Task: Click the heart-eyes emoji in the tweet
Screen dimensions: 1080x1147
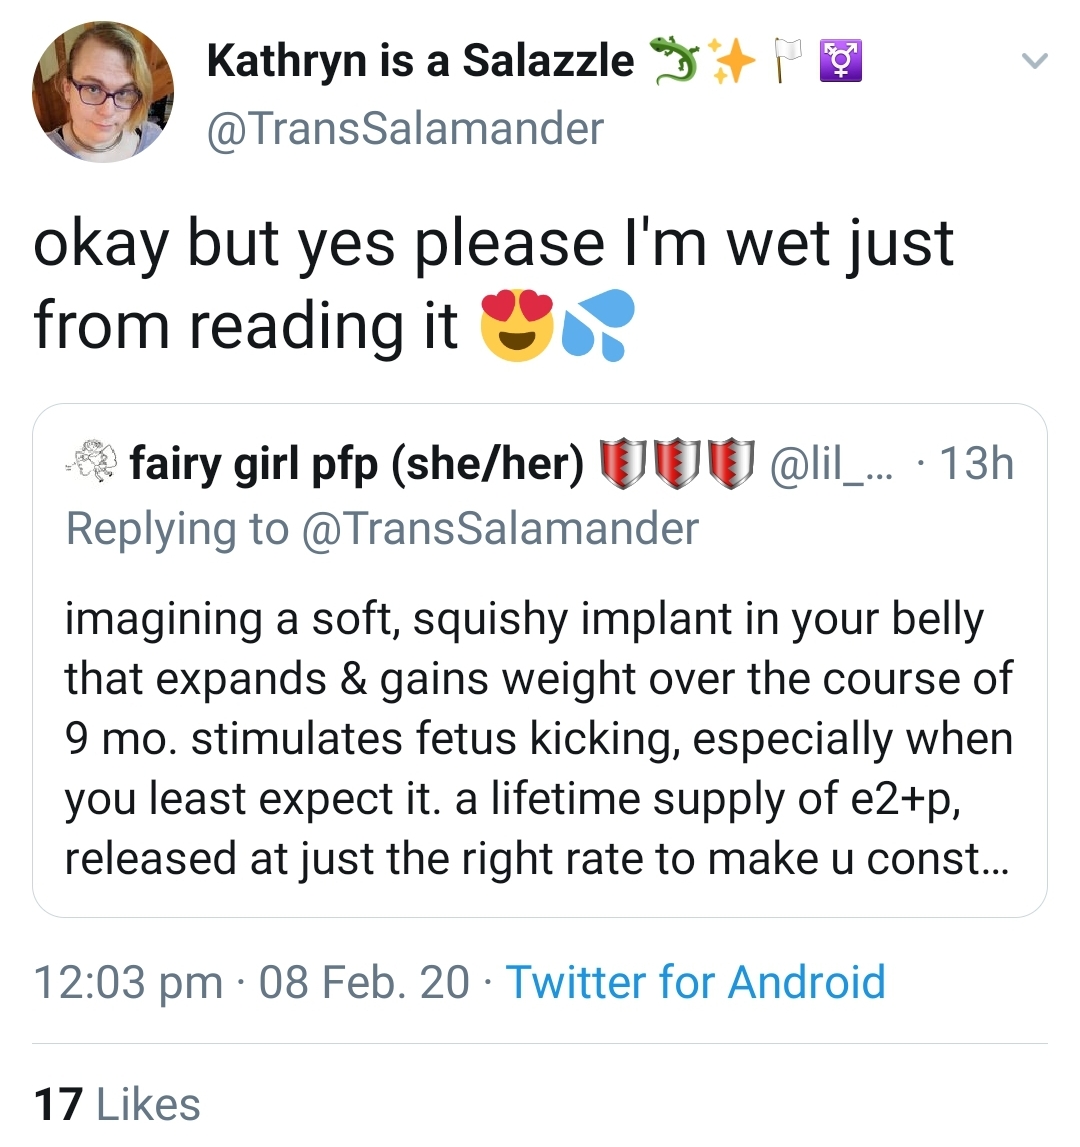Action: pos(517,325)
